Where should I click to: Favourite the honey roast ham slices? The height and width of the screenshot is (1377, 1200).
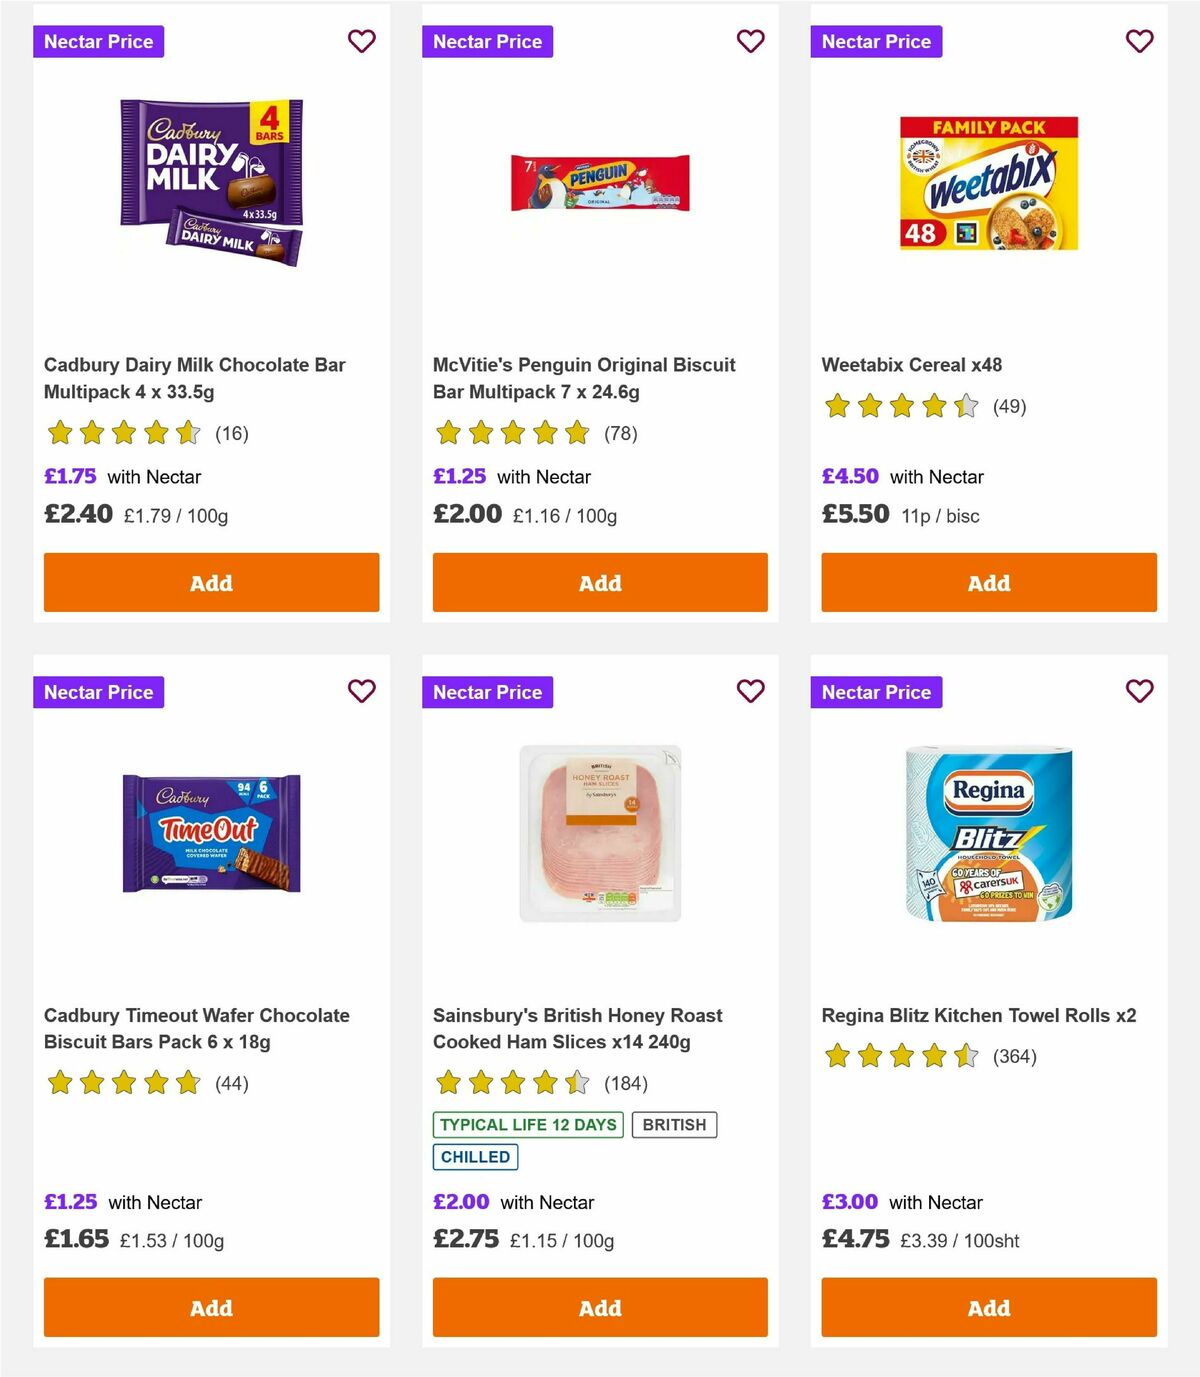coord(750,691)
